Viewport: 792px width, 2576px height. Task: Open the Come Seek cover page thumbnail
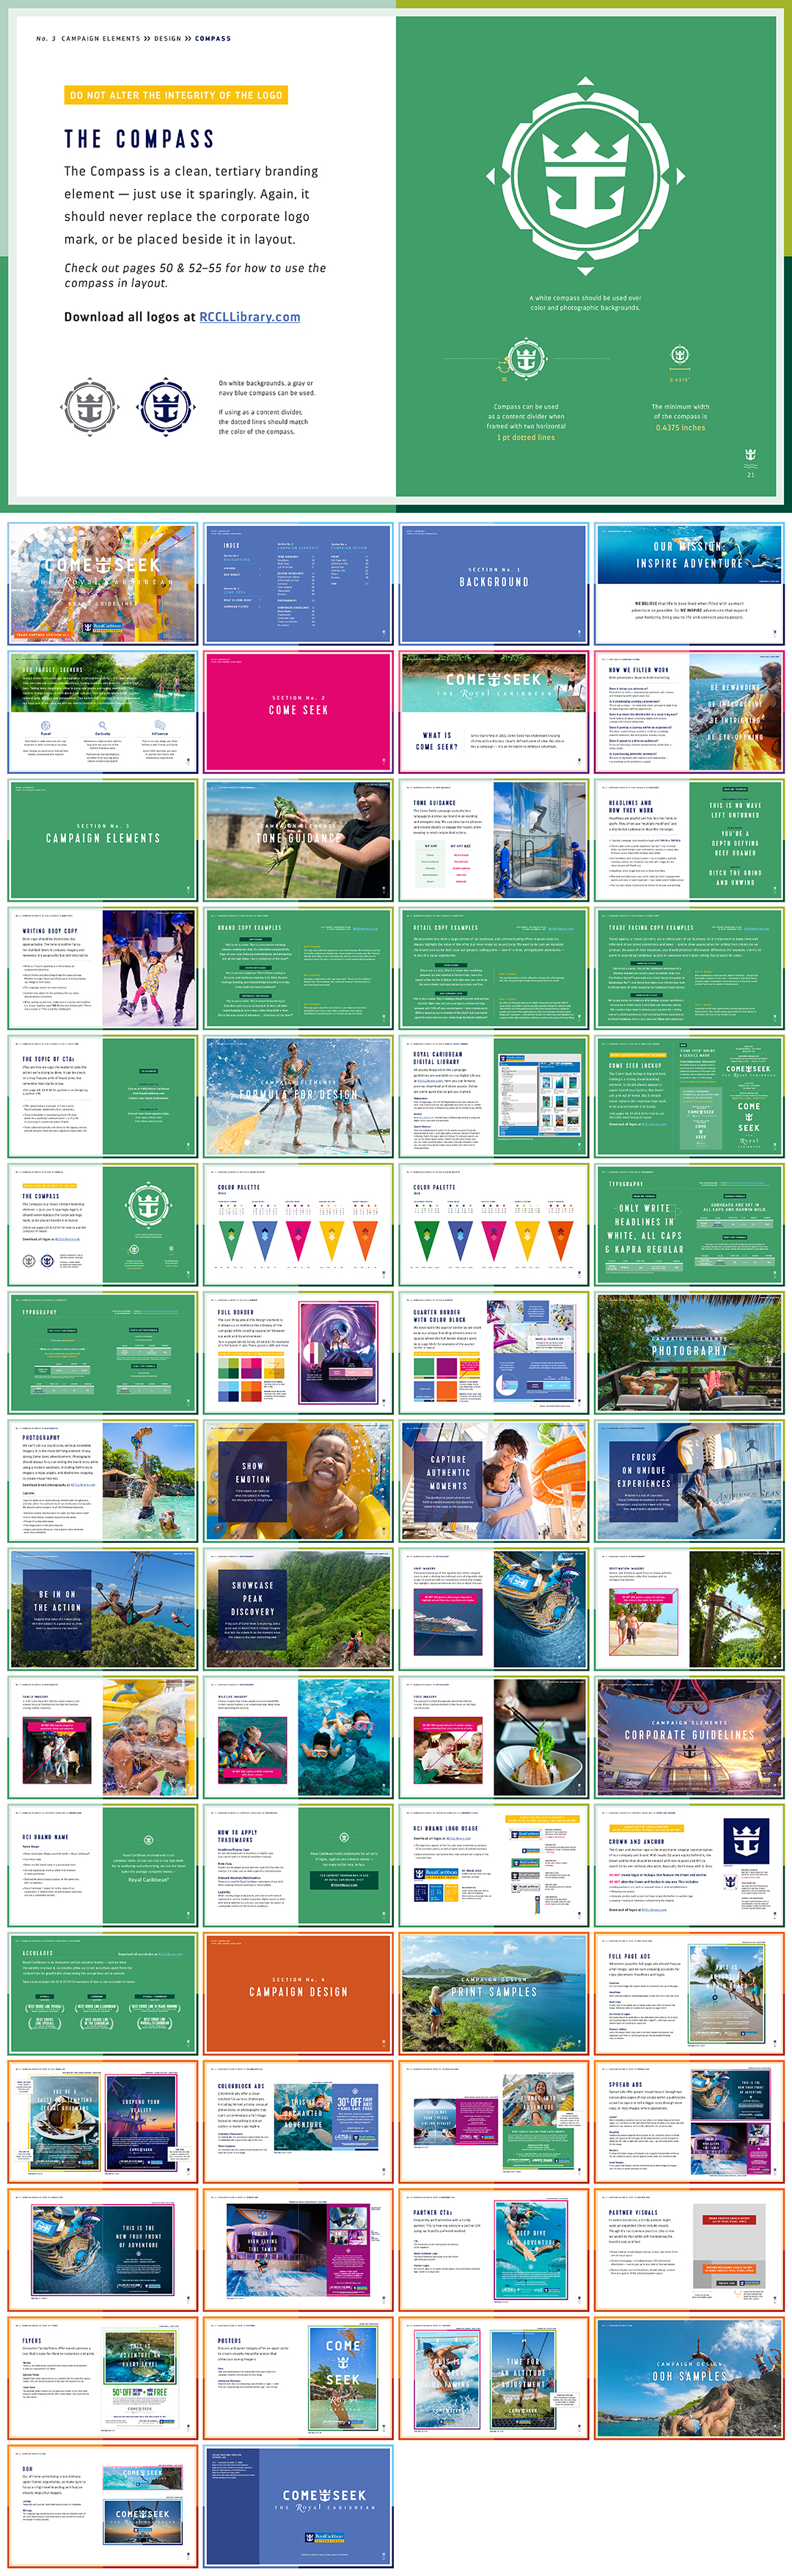(x=102, y=583)
